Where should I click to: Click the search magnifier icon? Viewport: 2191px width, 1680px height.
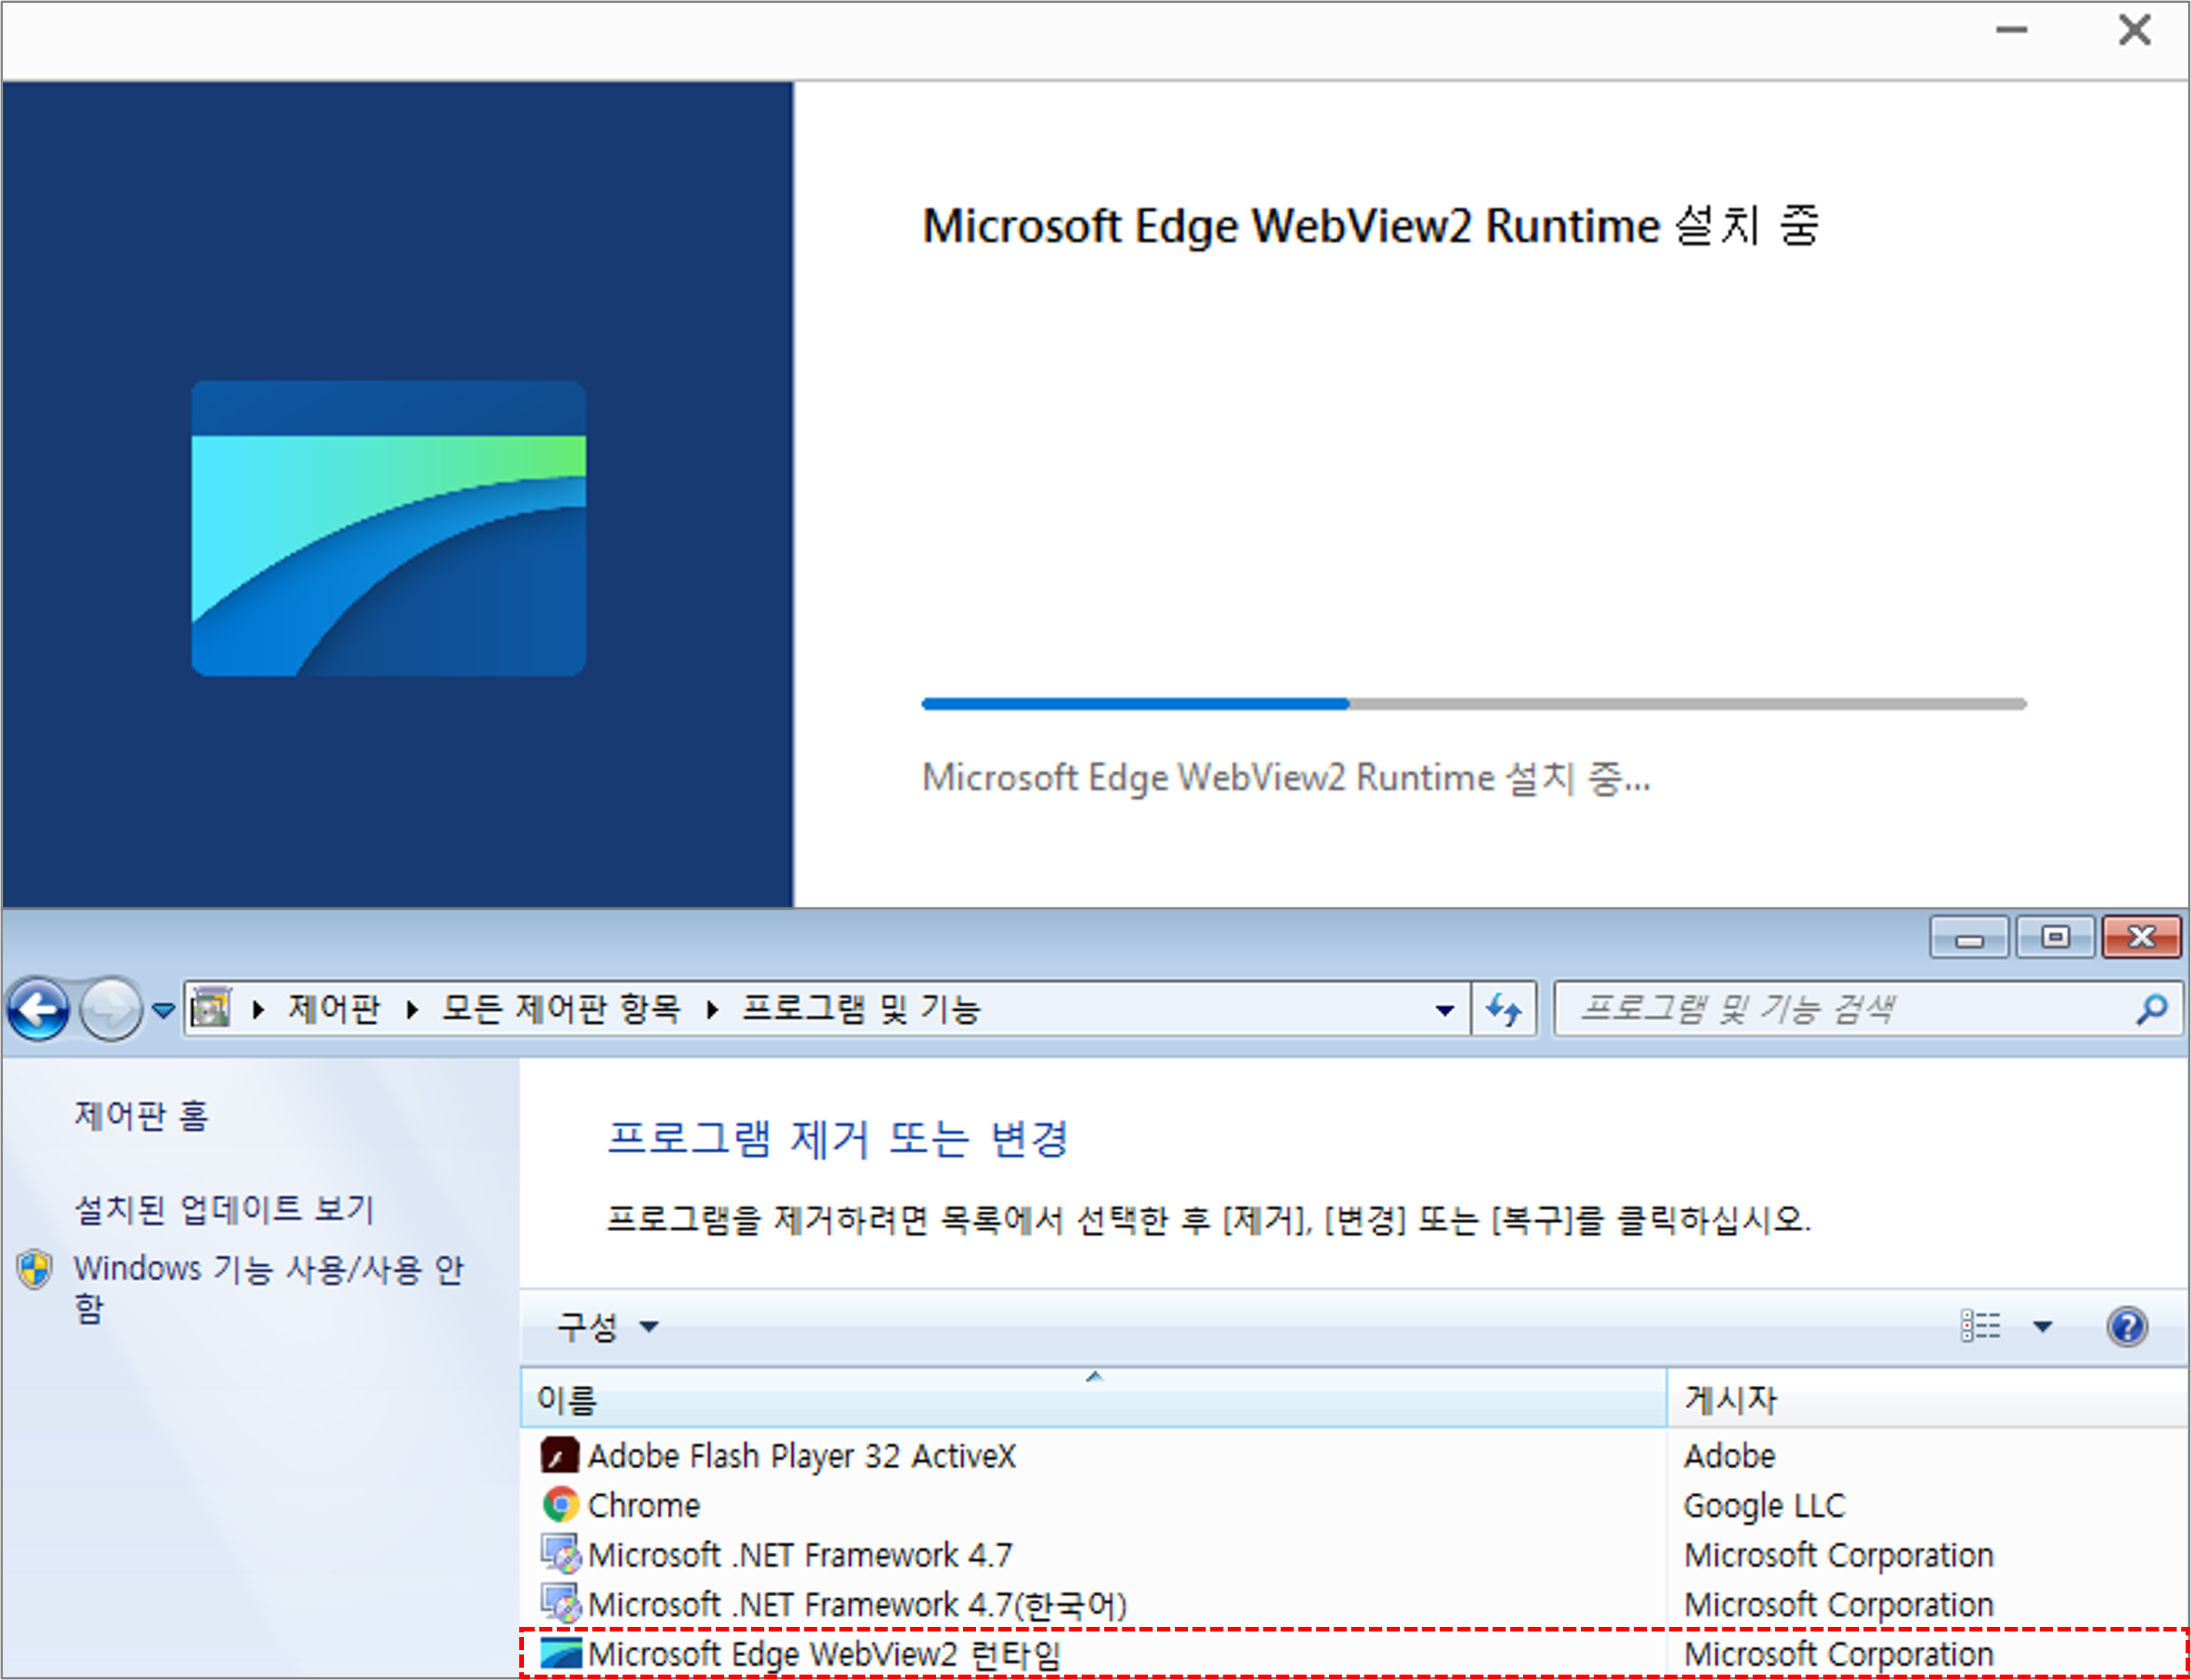click(x=2151, y=1009)
